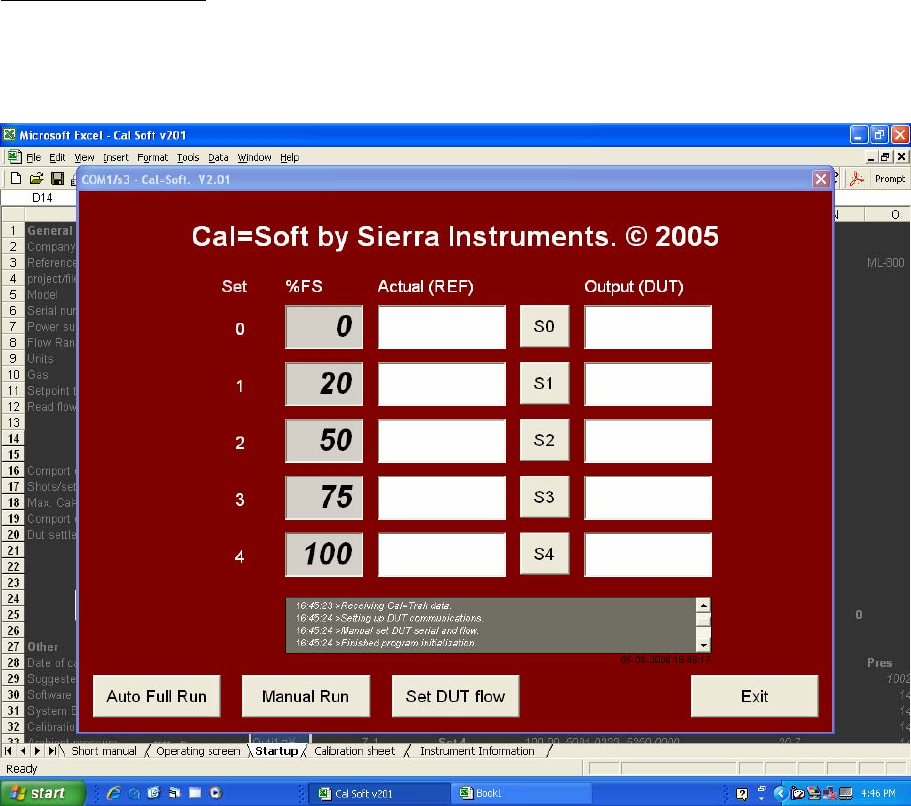The height and width of the screenshot is (806, 911).
Task: Switch to Calibration sheet tab
Action: coord(354,751)
